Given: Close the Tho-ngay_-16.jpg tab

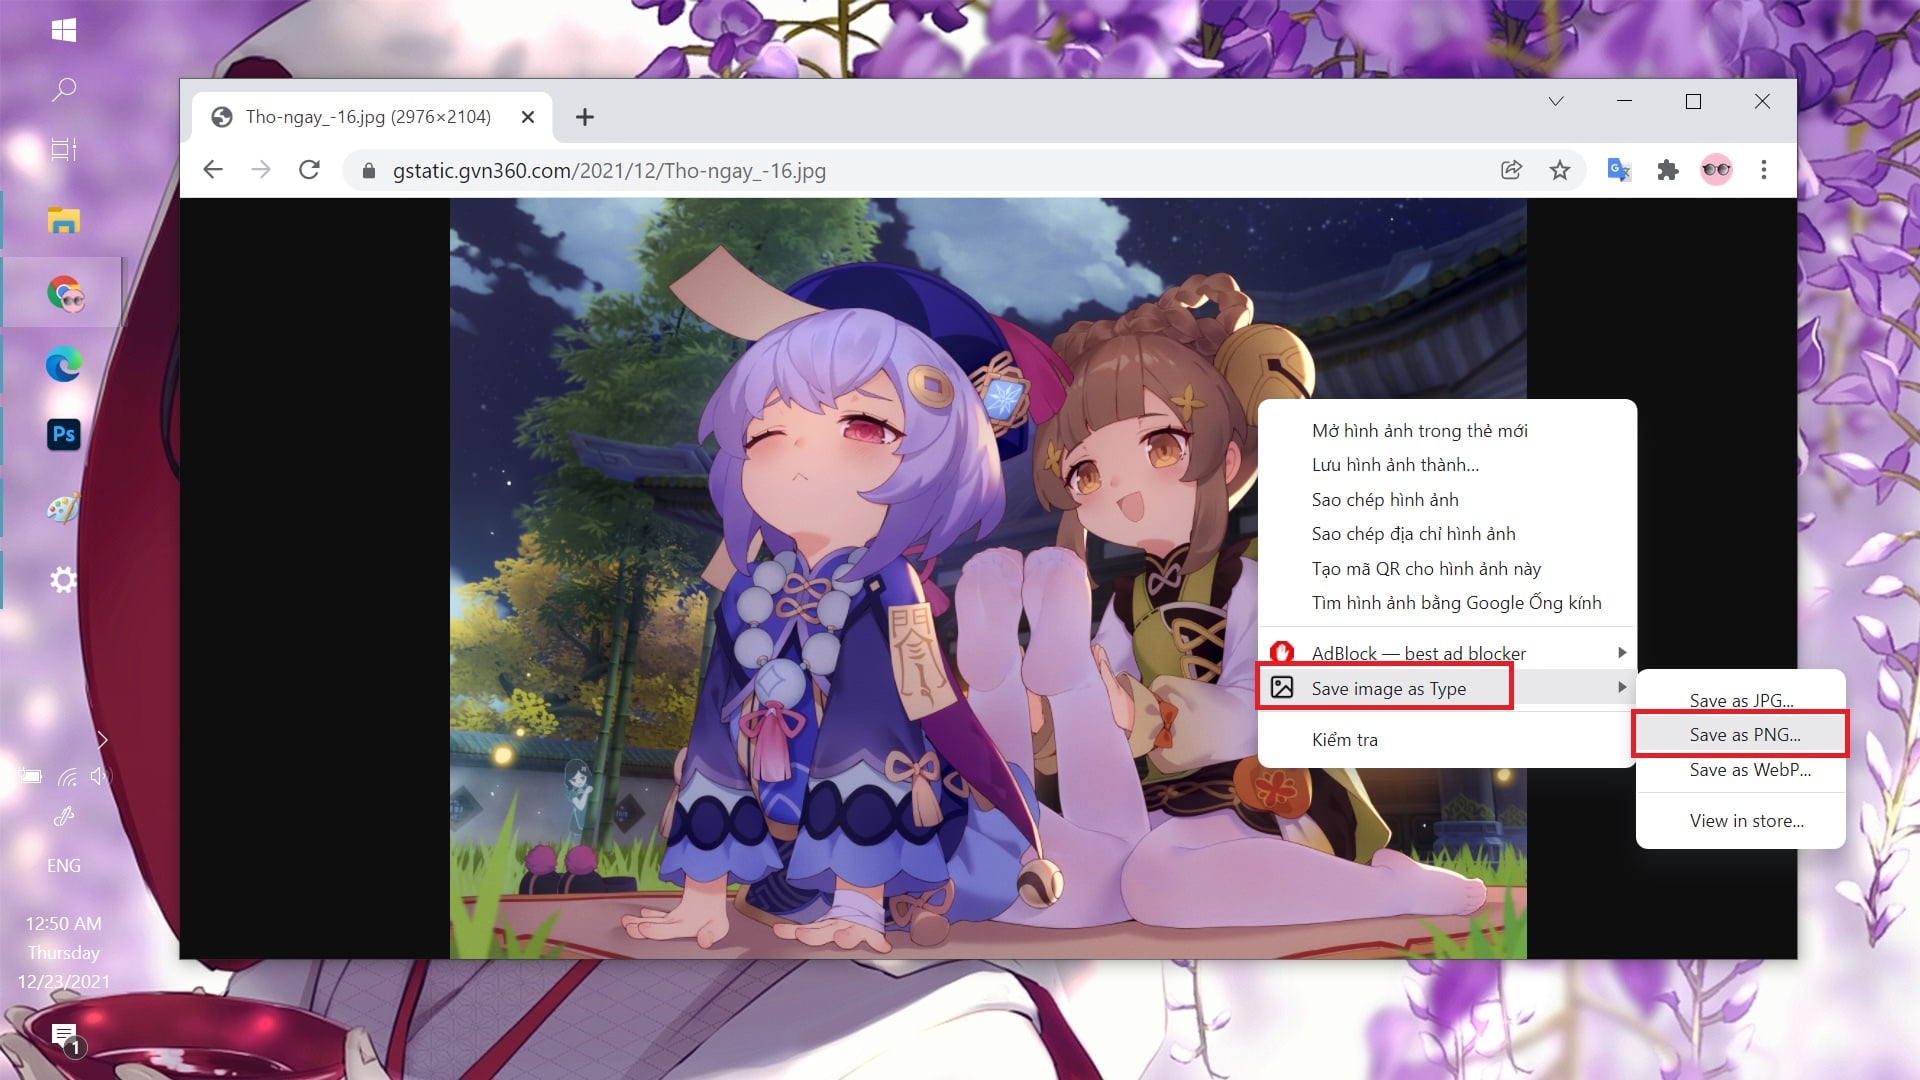Looking at the screenshot, I should click(528, 117).
